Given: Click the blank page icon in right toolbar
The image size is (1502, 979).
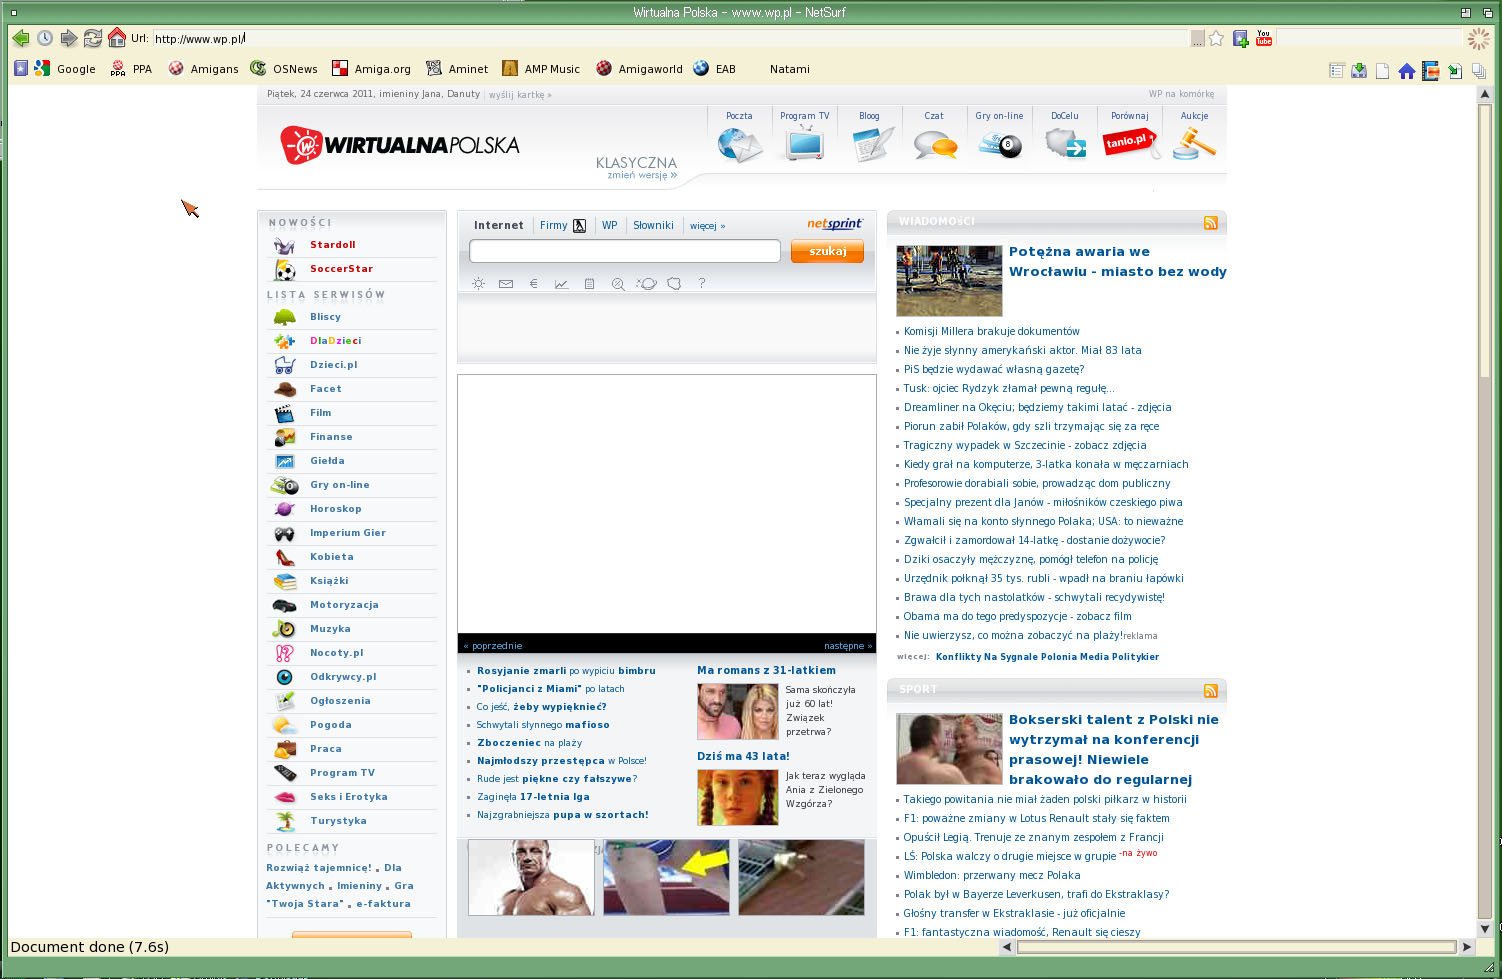Looking at the screenshot, I should tap(1383, 71).
